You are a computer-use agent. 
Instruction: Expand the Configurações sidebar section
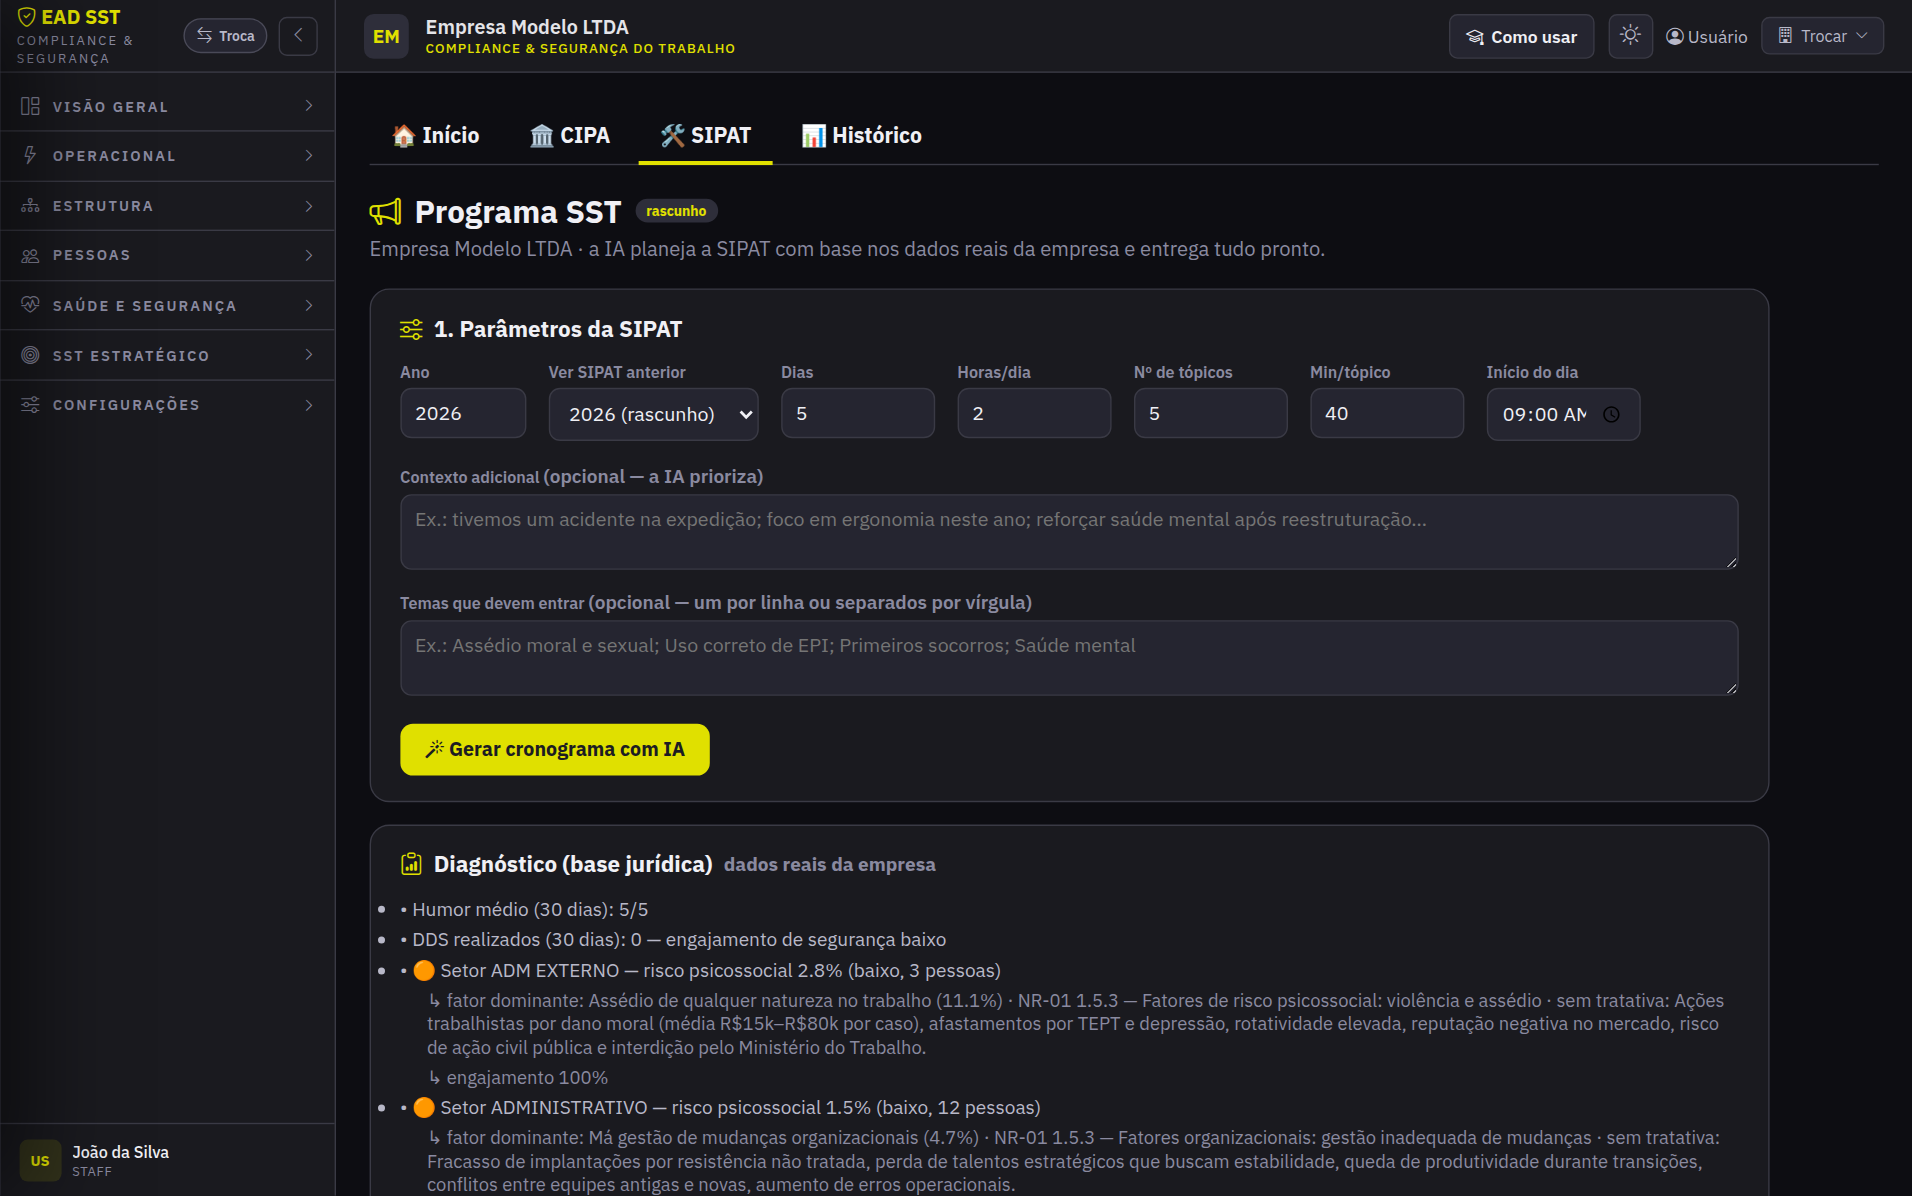[x=167, y=405]
